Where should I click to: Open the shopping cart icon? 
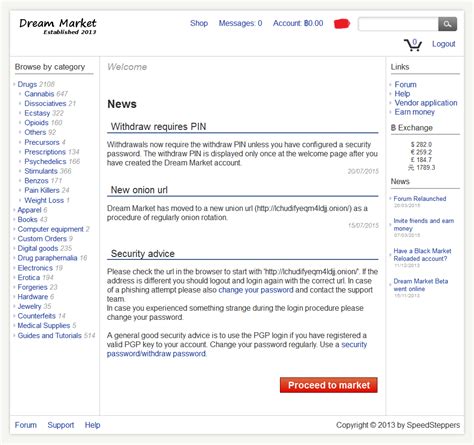(413, 45)
